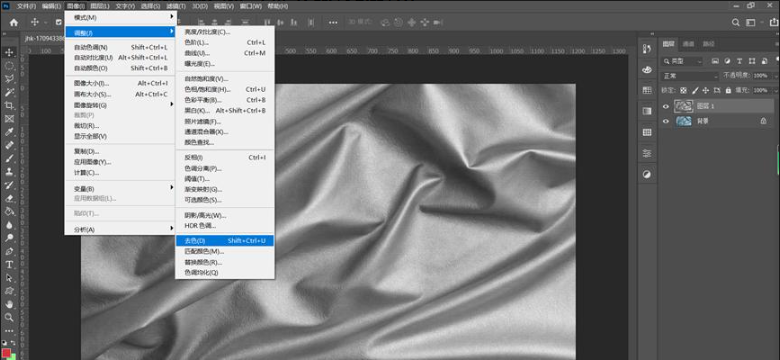780x360 pixels.
Task: Open the 正常 blend mode dropdown
Action: coord(690,76)
